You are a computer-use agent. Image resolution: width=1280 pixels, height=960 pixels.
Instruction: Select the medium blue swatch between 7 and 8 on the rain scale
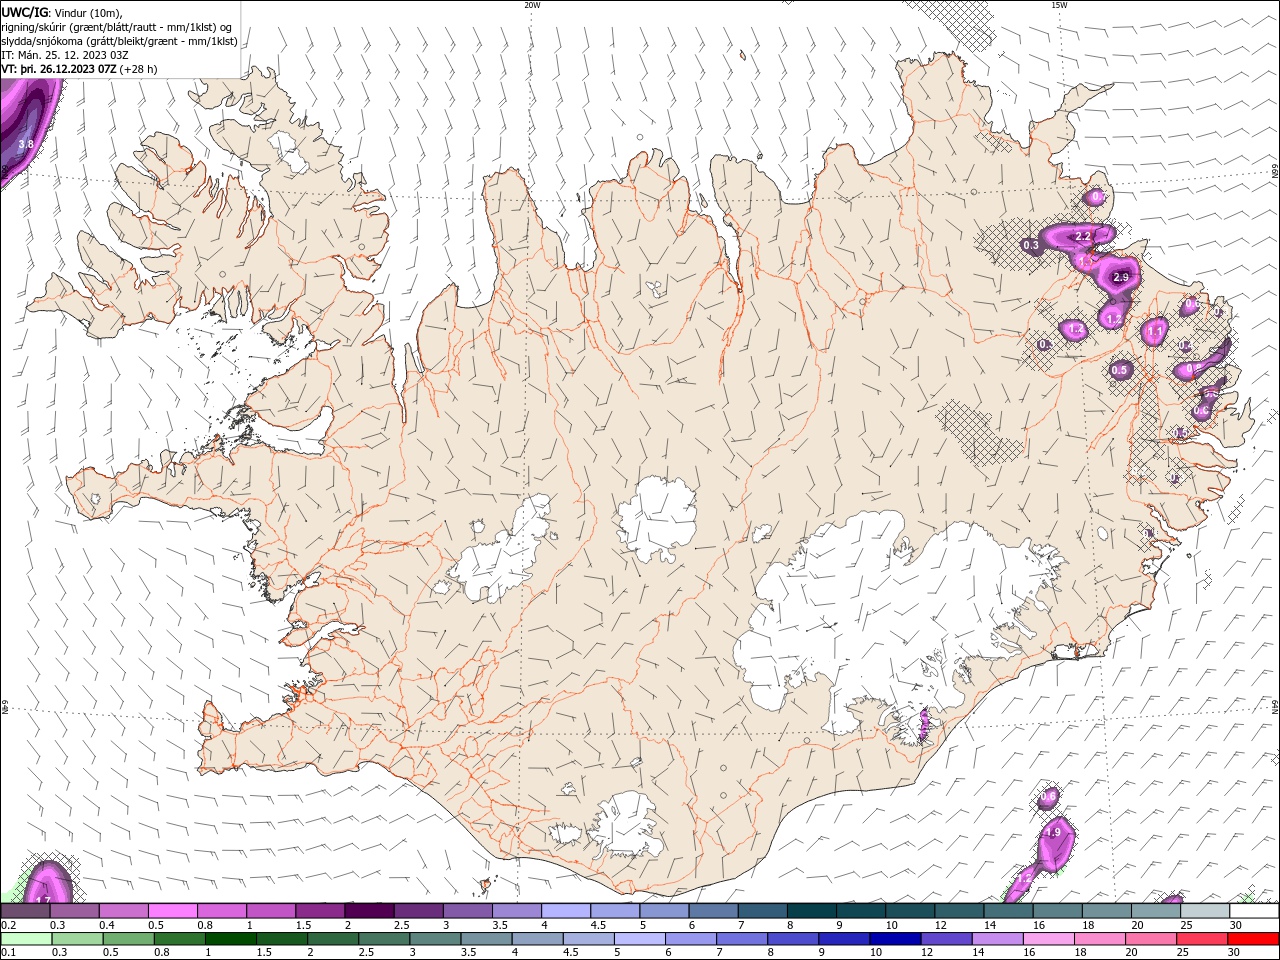(742, 939)
